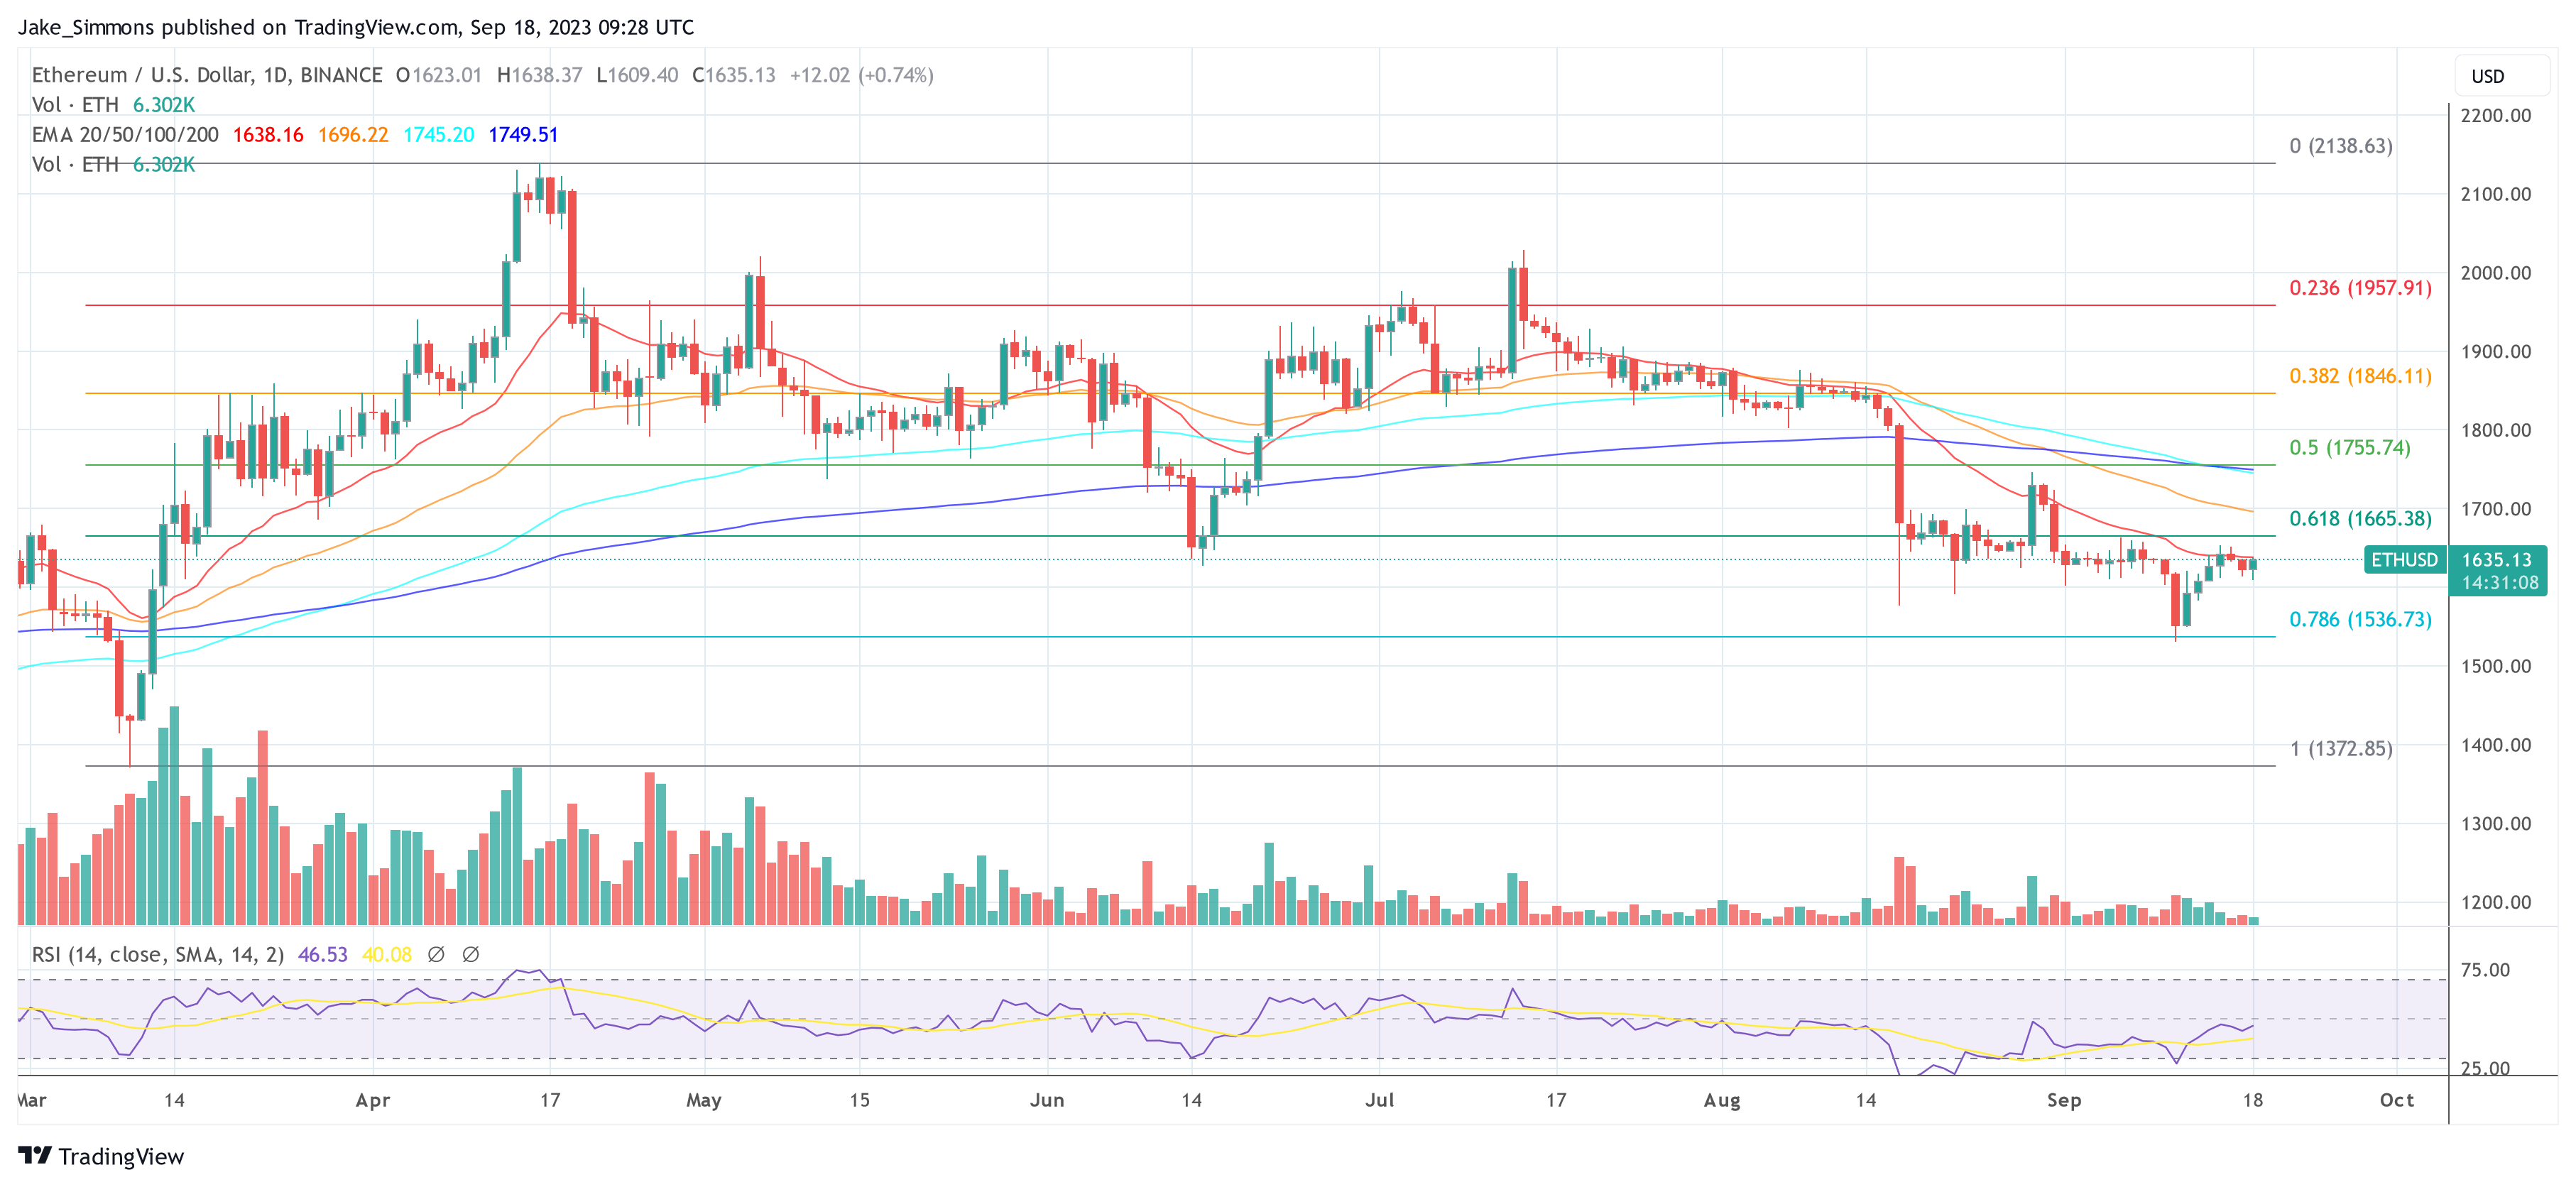Click the lower Vol · ETH label

point(75,165)
